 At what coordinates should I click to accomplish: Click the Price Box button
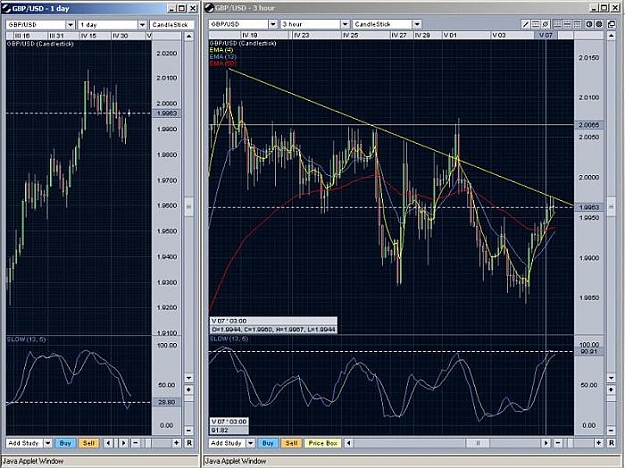pos(323,443)
